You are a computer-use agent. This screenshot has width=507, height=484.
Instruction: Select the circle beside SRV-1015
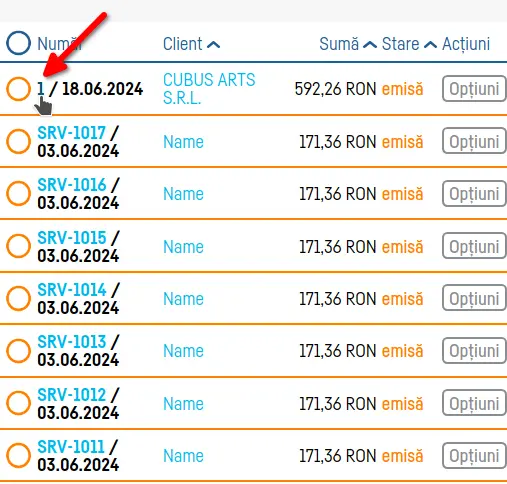click(x=18, y=246)
